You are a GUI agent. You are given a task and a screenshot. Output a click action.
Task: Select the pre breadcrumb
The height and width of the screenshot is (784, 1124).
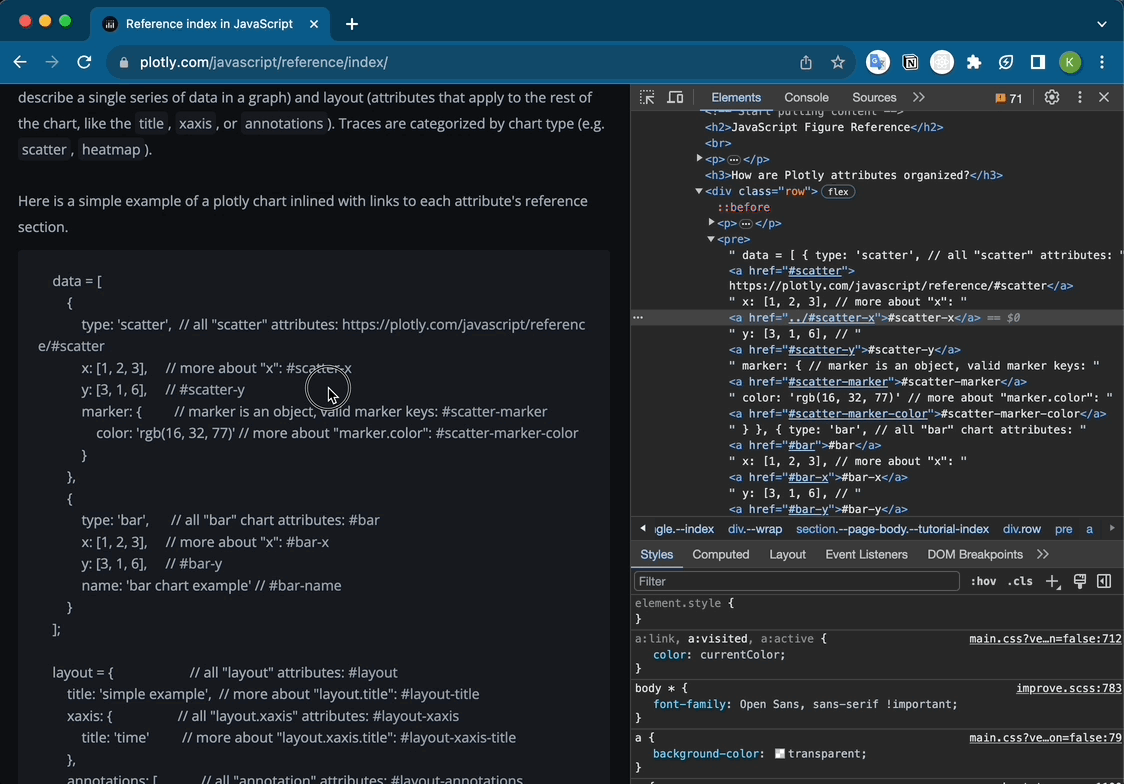click(1063, 529)
